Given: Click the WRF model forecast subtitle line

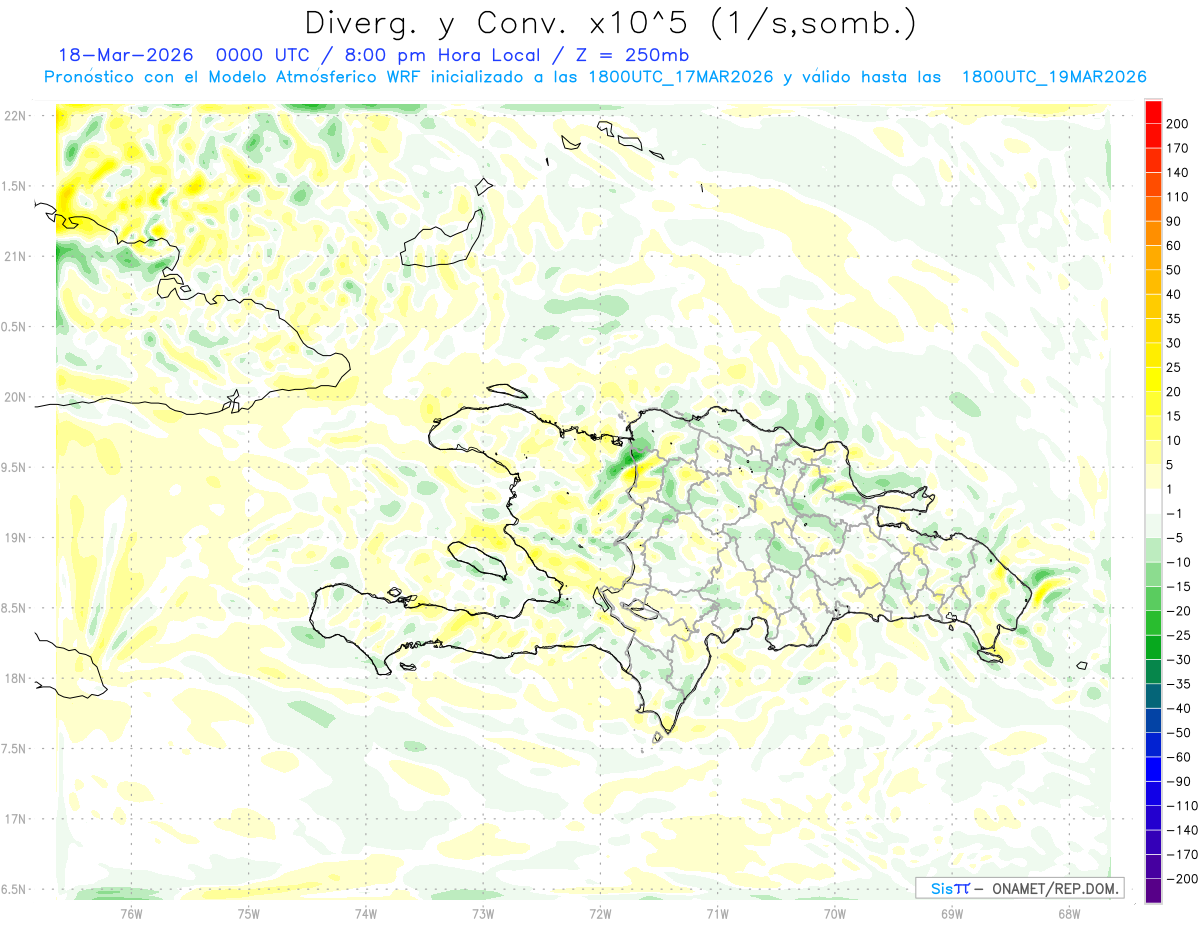Looking at the screenshot, I should point(594,77).
